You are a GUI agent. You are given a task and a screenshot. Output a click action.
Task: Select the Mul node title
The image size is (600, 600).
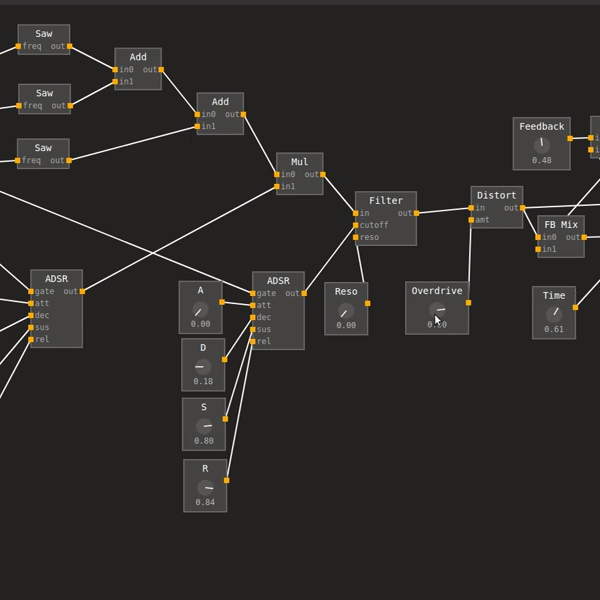(300, 162)
